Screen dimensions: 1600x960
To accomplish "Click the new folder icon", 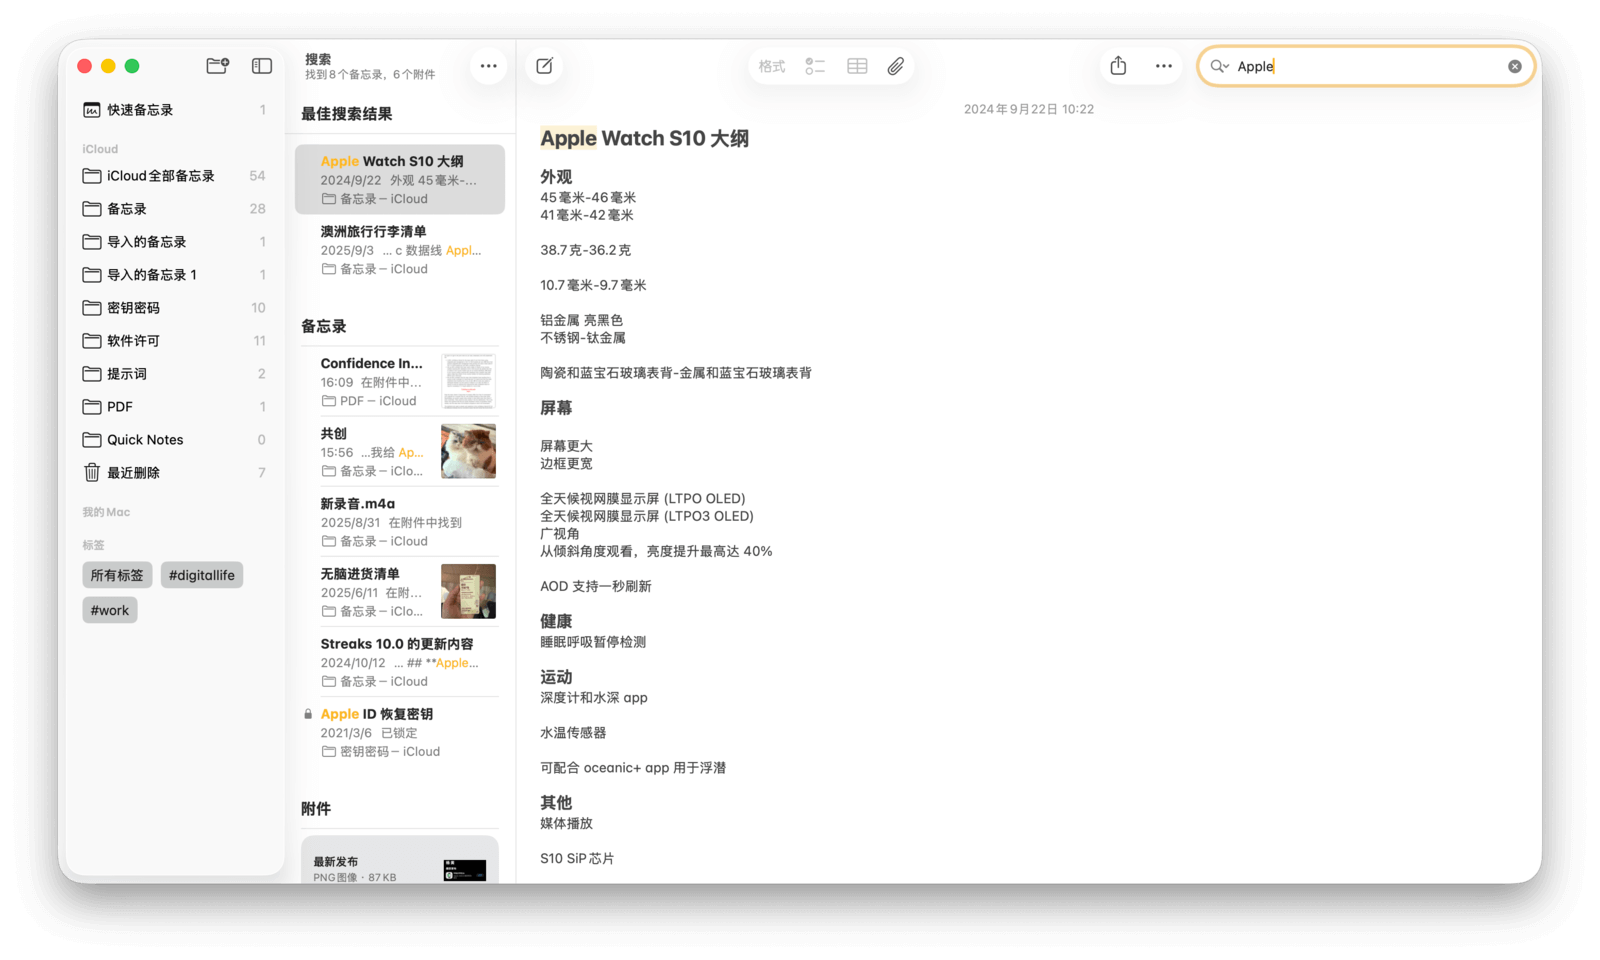I will point(217,66).
